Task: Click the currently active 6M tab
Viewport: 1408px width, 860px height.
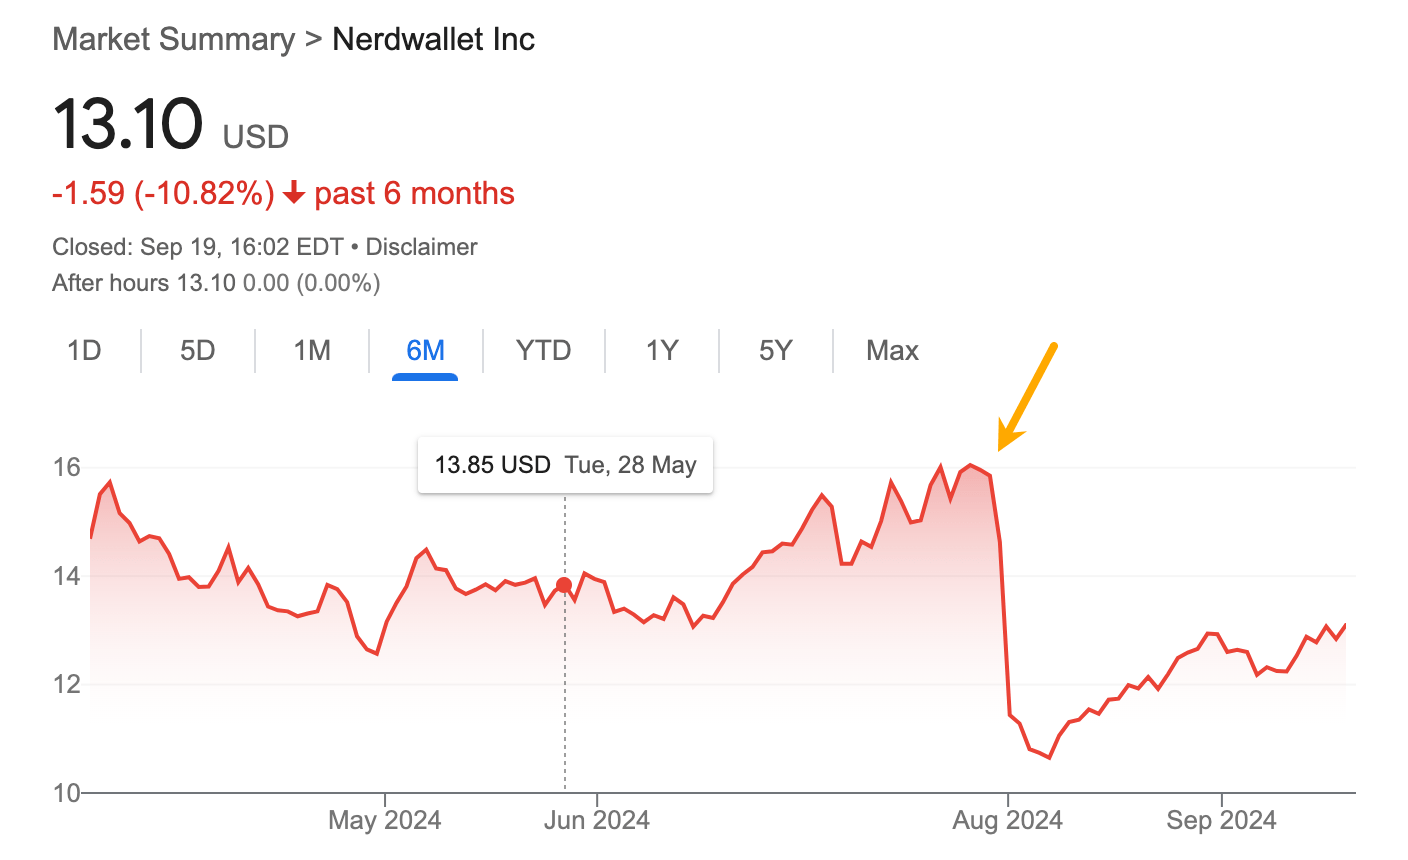Action: [425, 350]
